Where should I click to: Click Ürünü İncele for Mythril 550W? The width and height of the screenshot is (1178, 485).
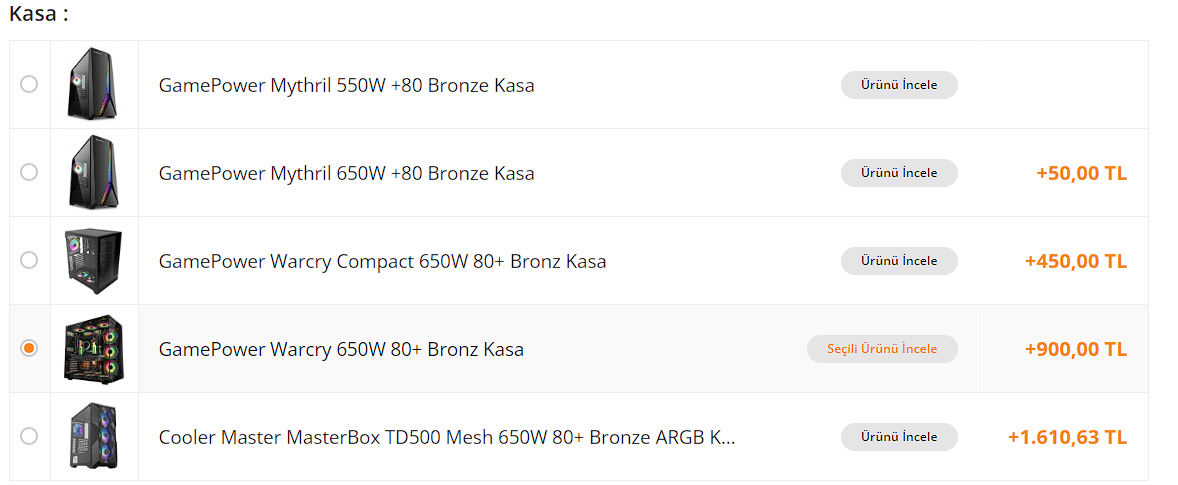899,85
